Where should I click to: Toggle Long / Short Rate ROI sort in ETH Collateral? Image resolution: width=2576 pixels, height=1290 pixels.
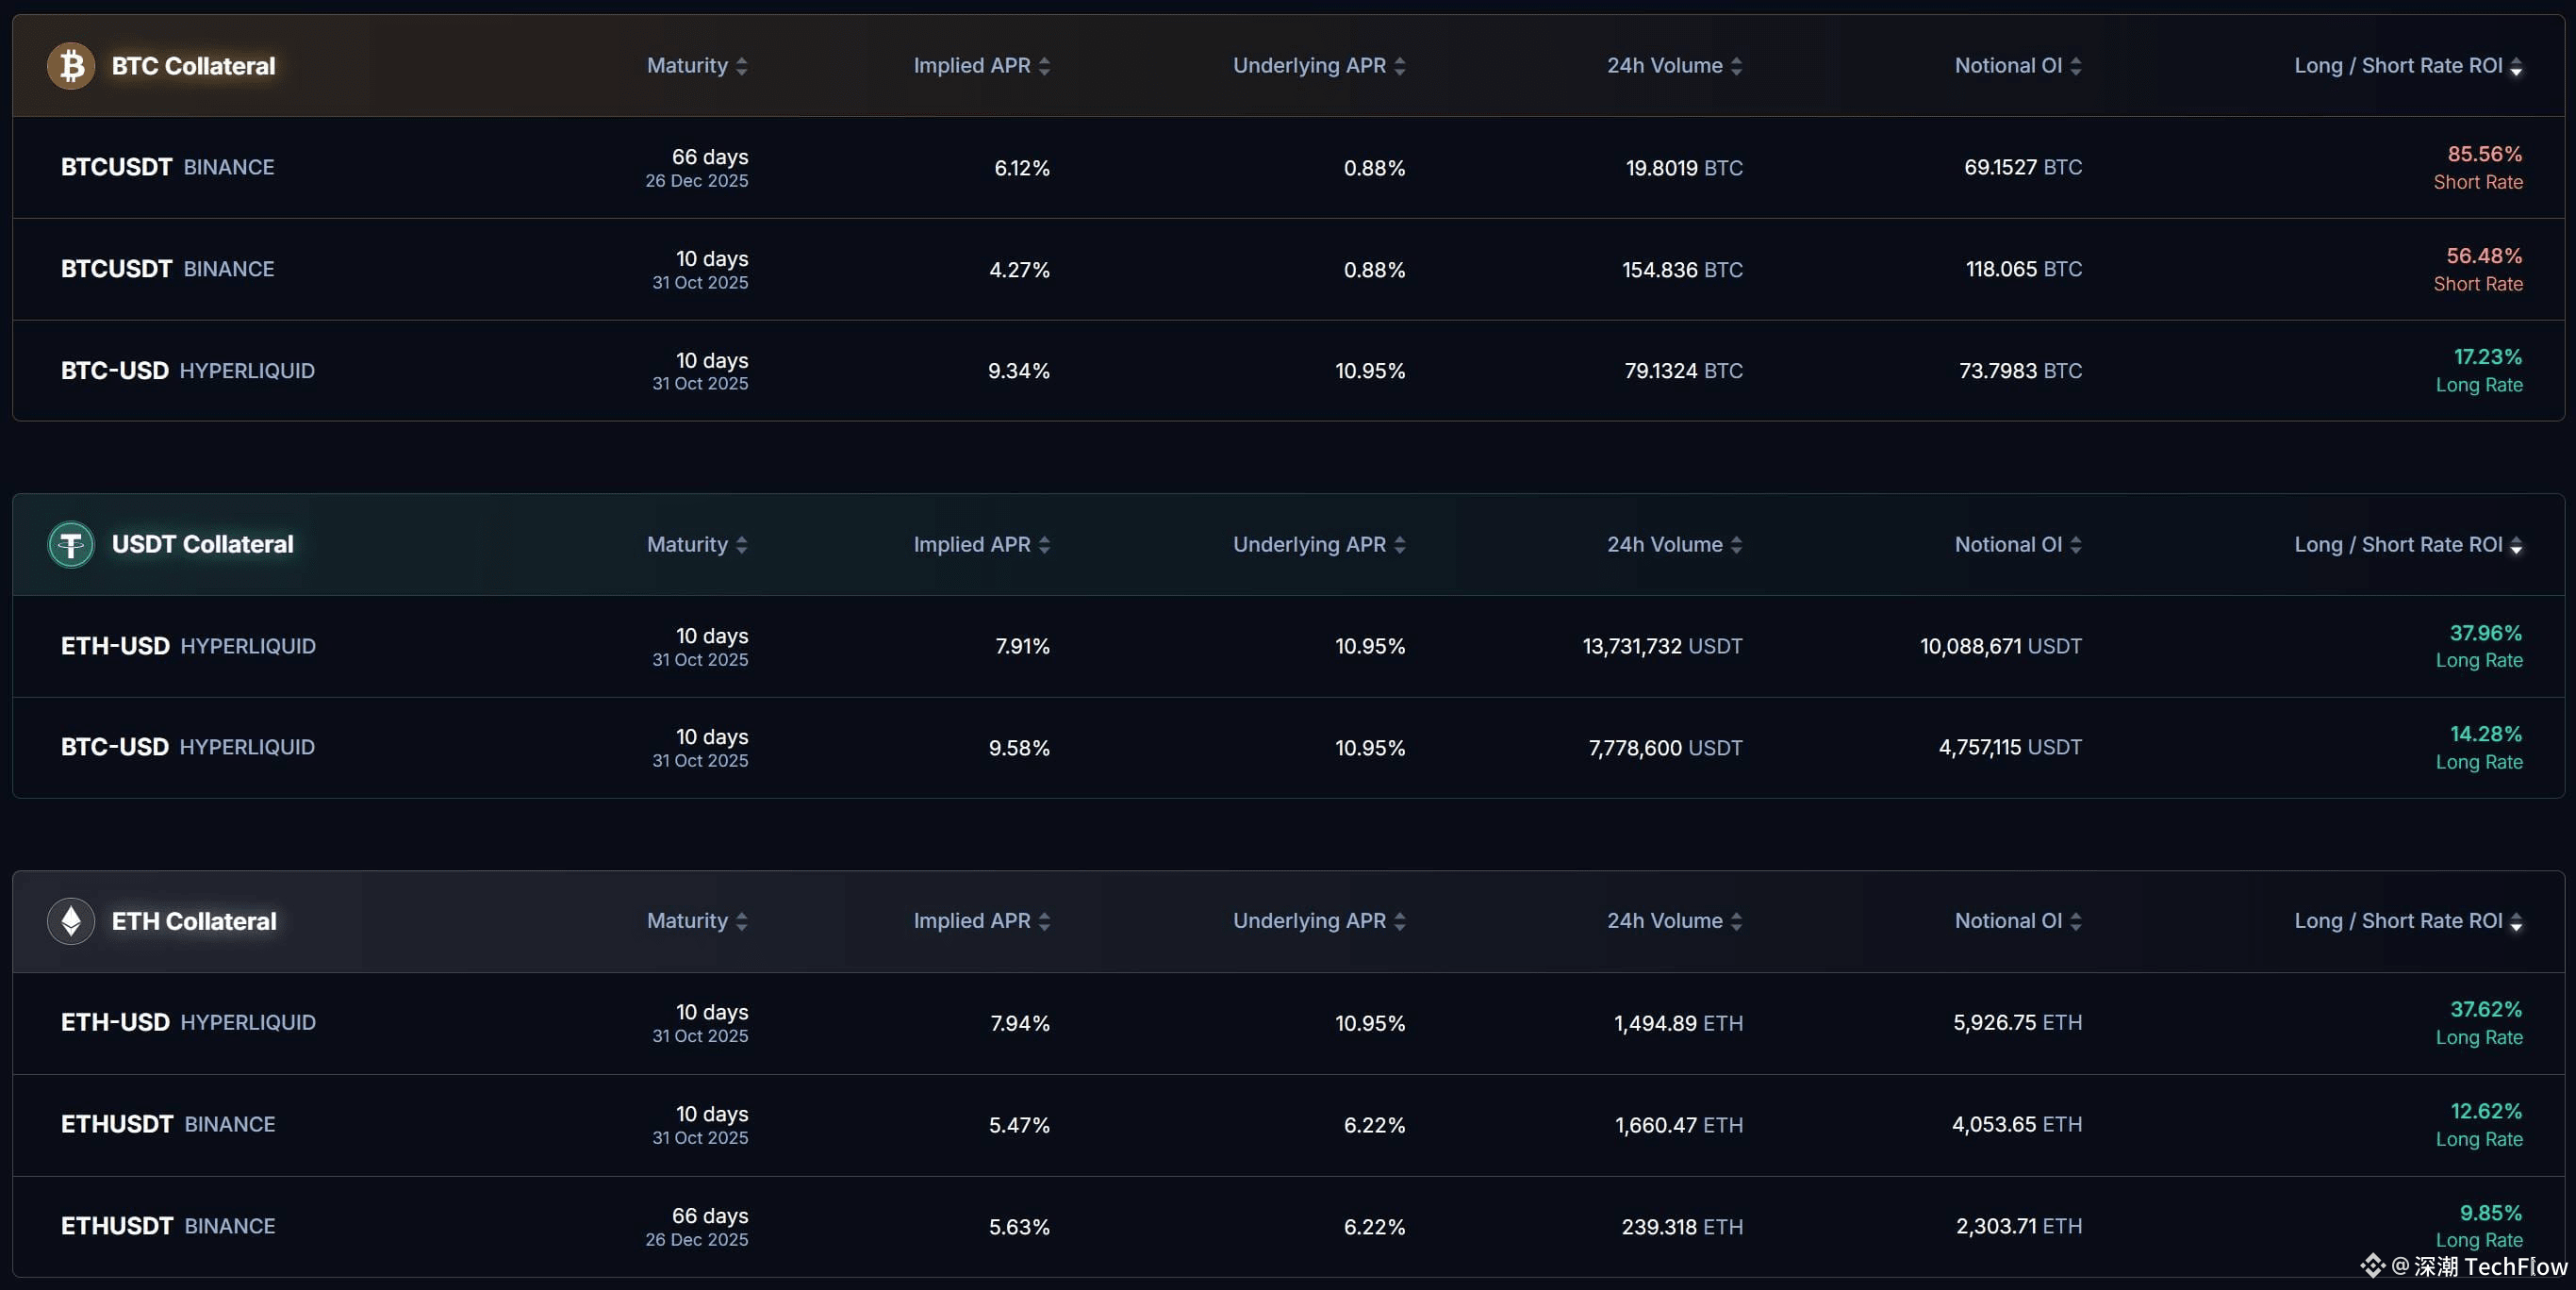coord(2516,921)
